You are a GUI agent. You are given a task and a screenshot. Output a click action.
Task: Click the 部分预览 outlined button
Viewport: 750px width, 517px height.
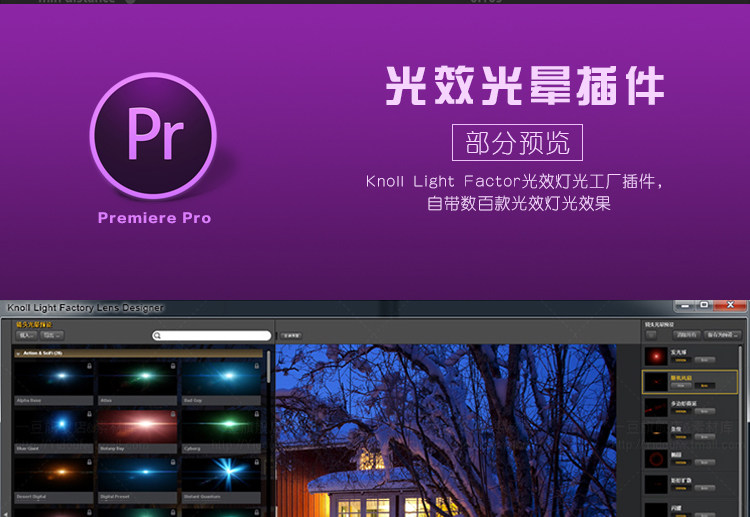click(x=517, y=143)
